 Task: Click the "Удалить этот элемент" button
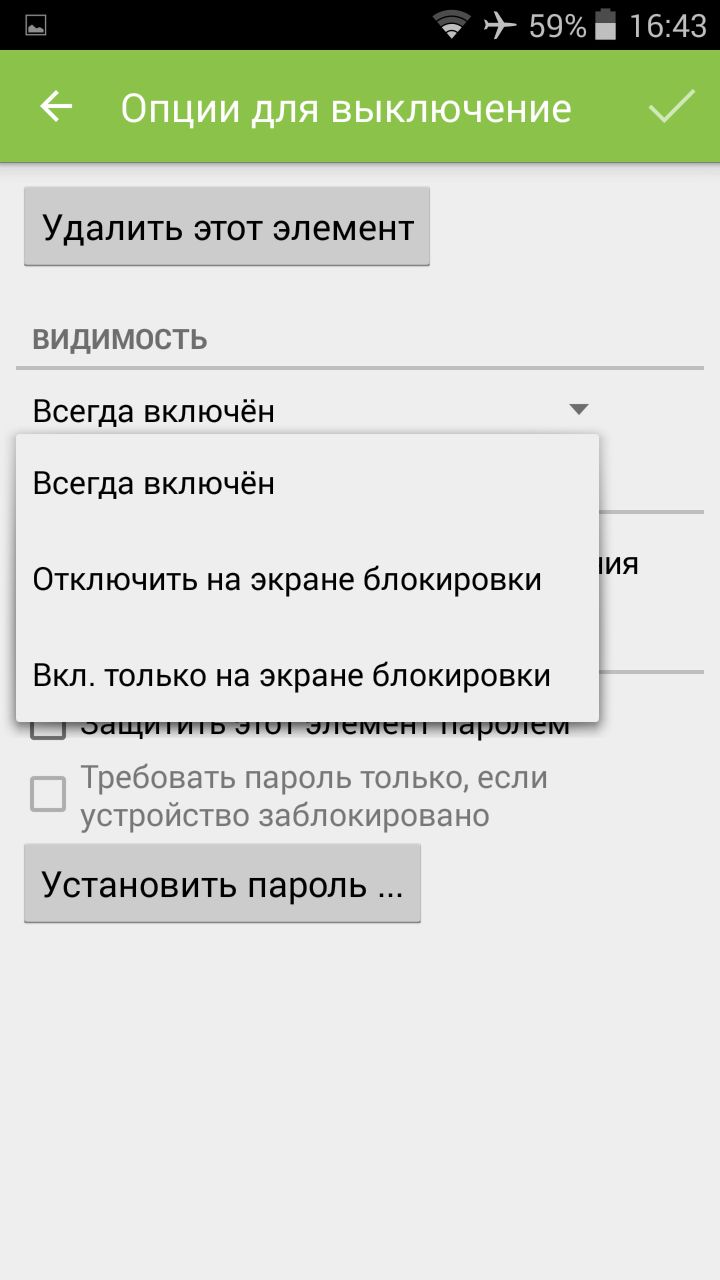coord(227,227)
